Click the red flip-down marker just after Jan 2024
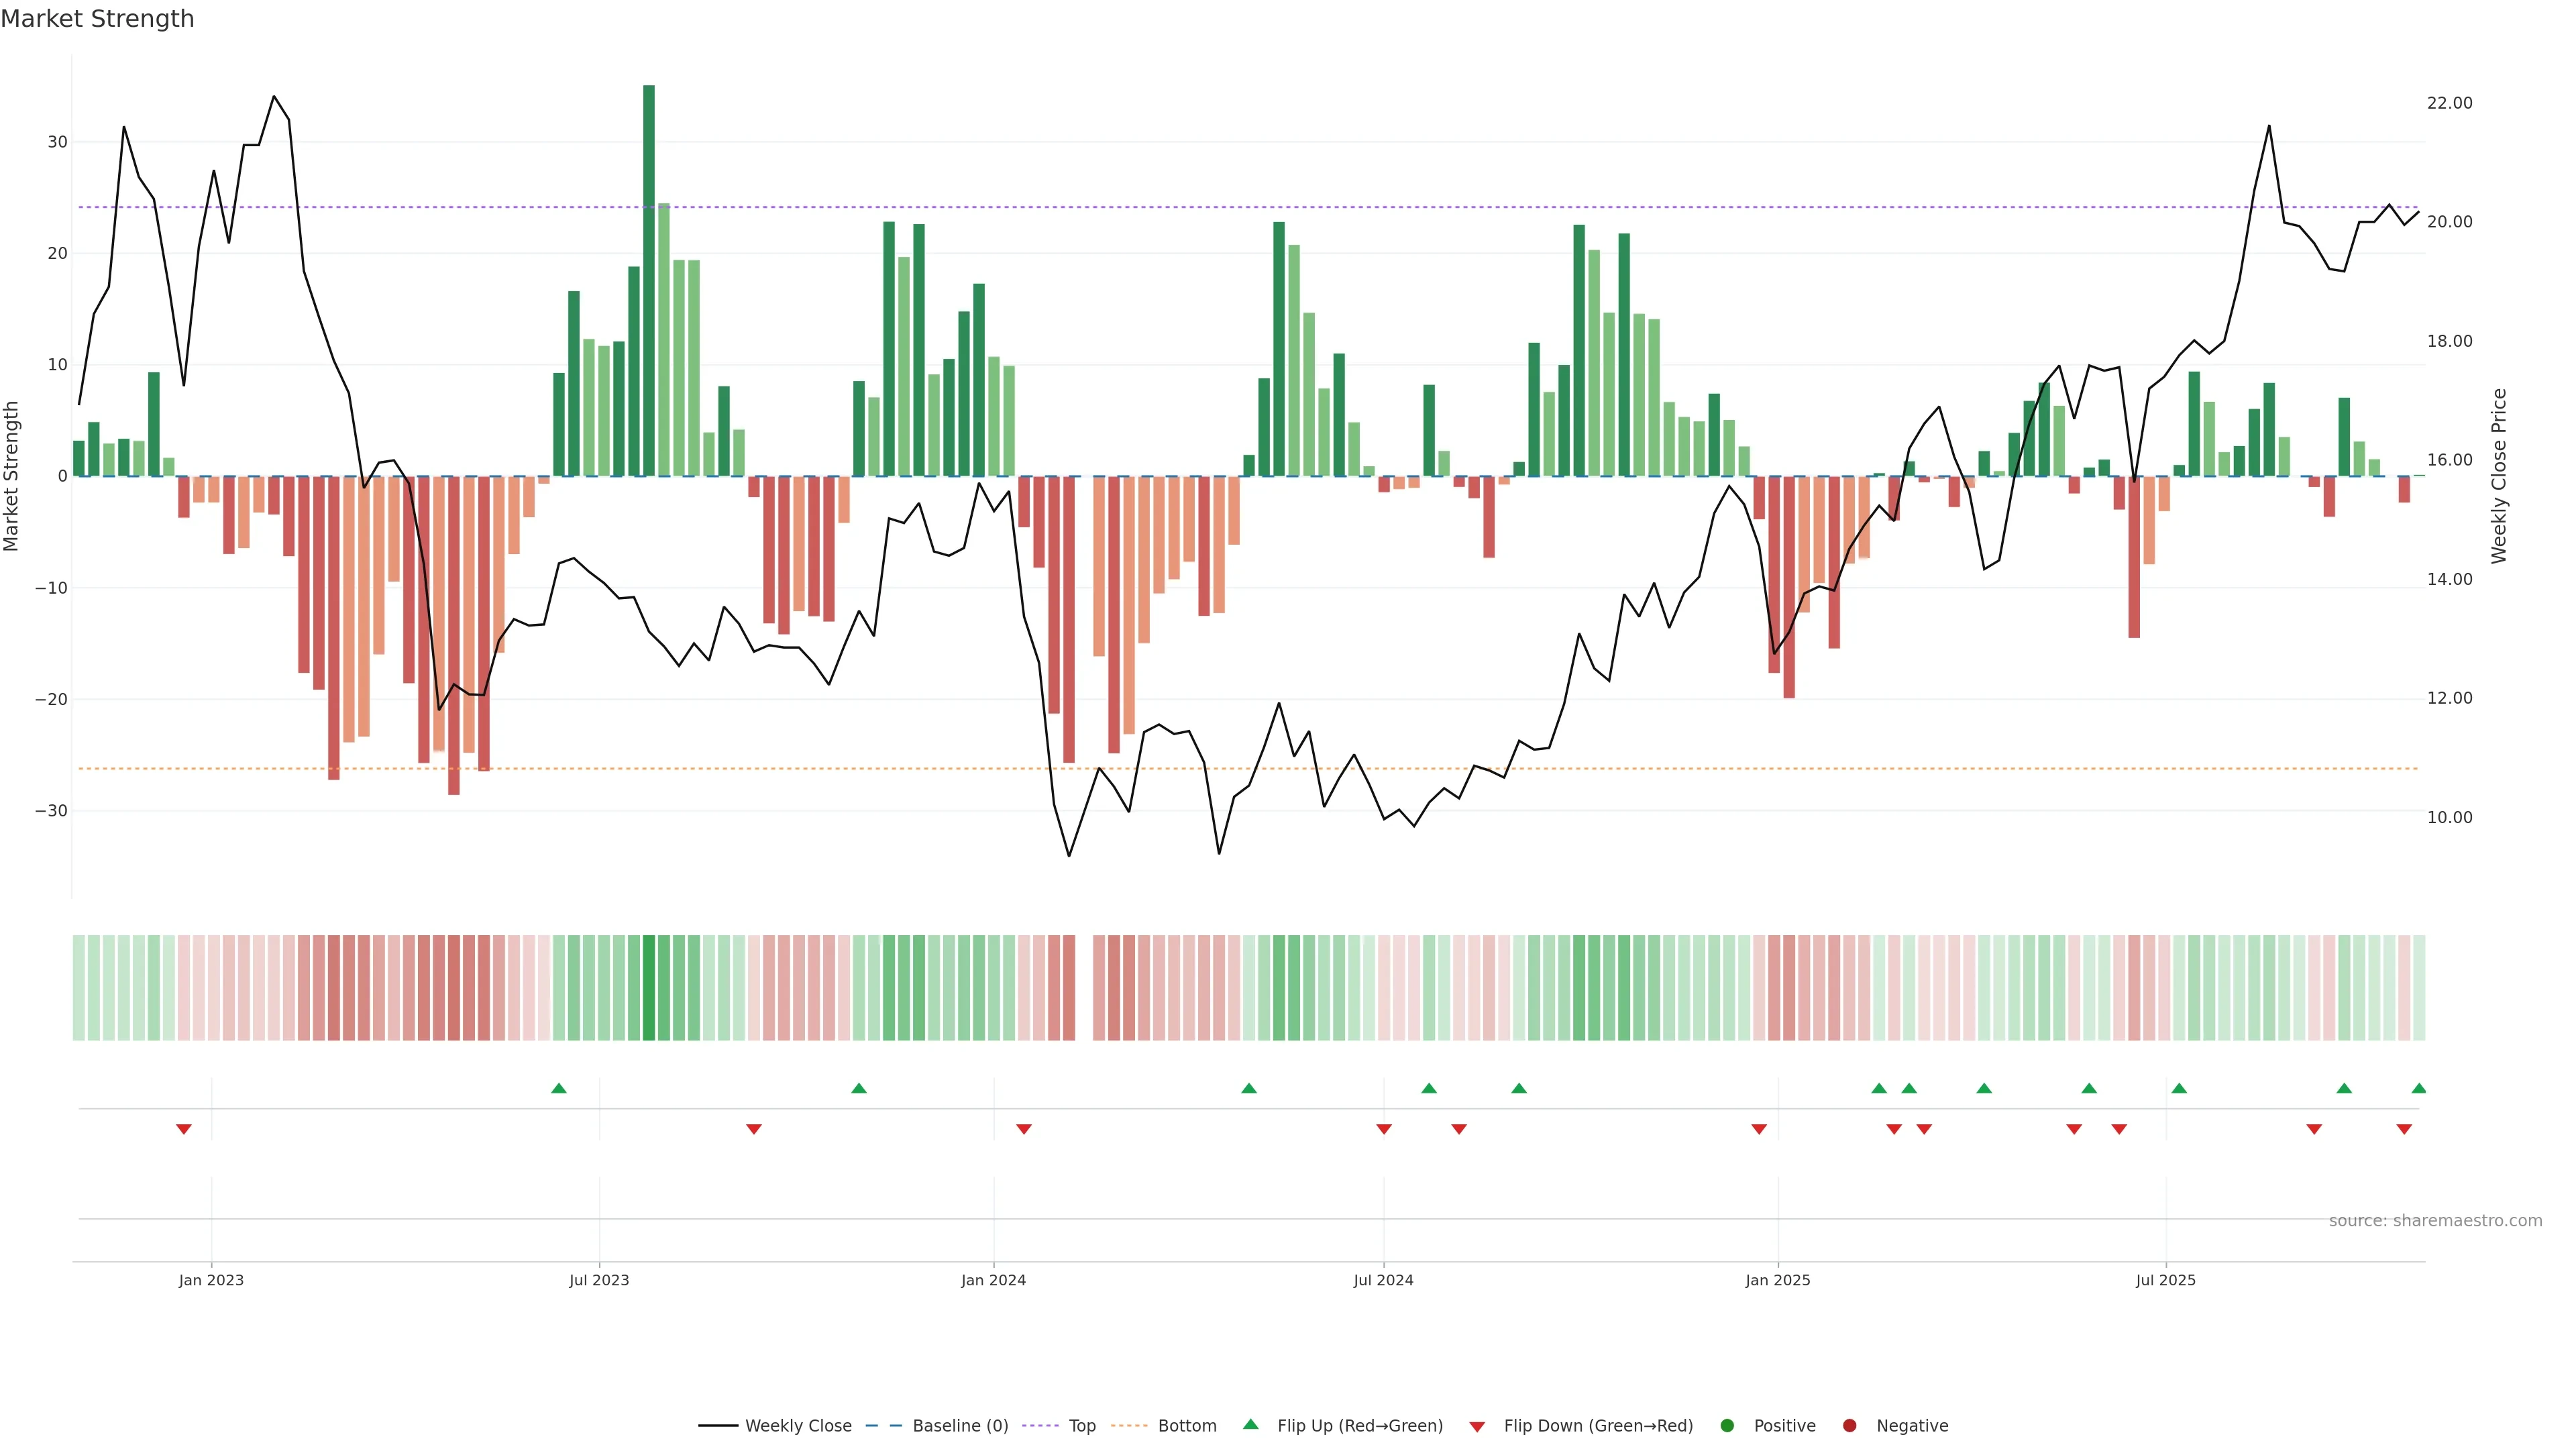2576x1449 pixels. click(x=1024, y=1129)
